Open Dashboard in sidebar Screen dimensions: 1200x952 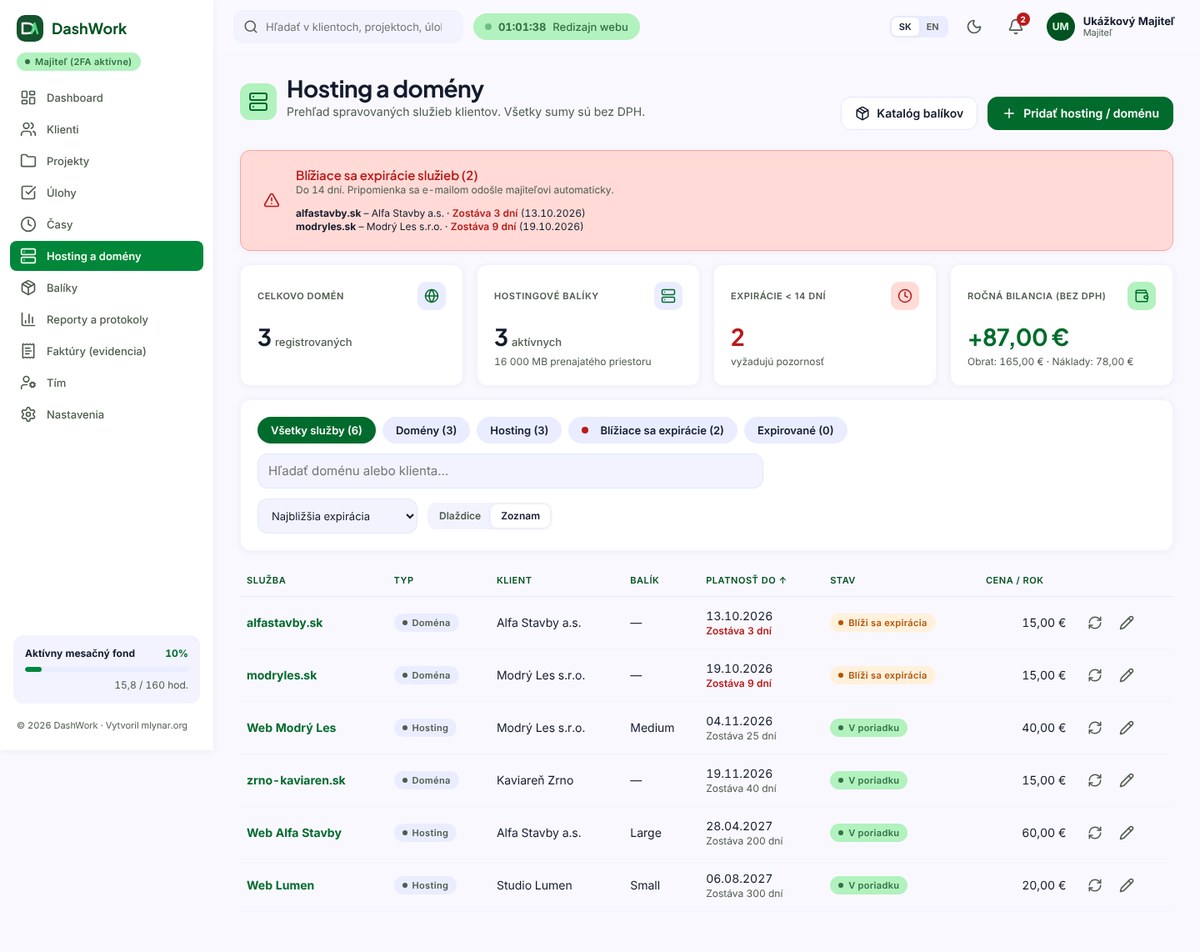click(106, 98)
